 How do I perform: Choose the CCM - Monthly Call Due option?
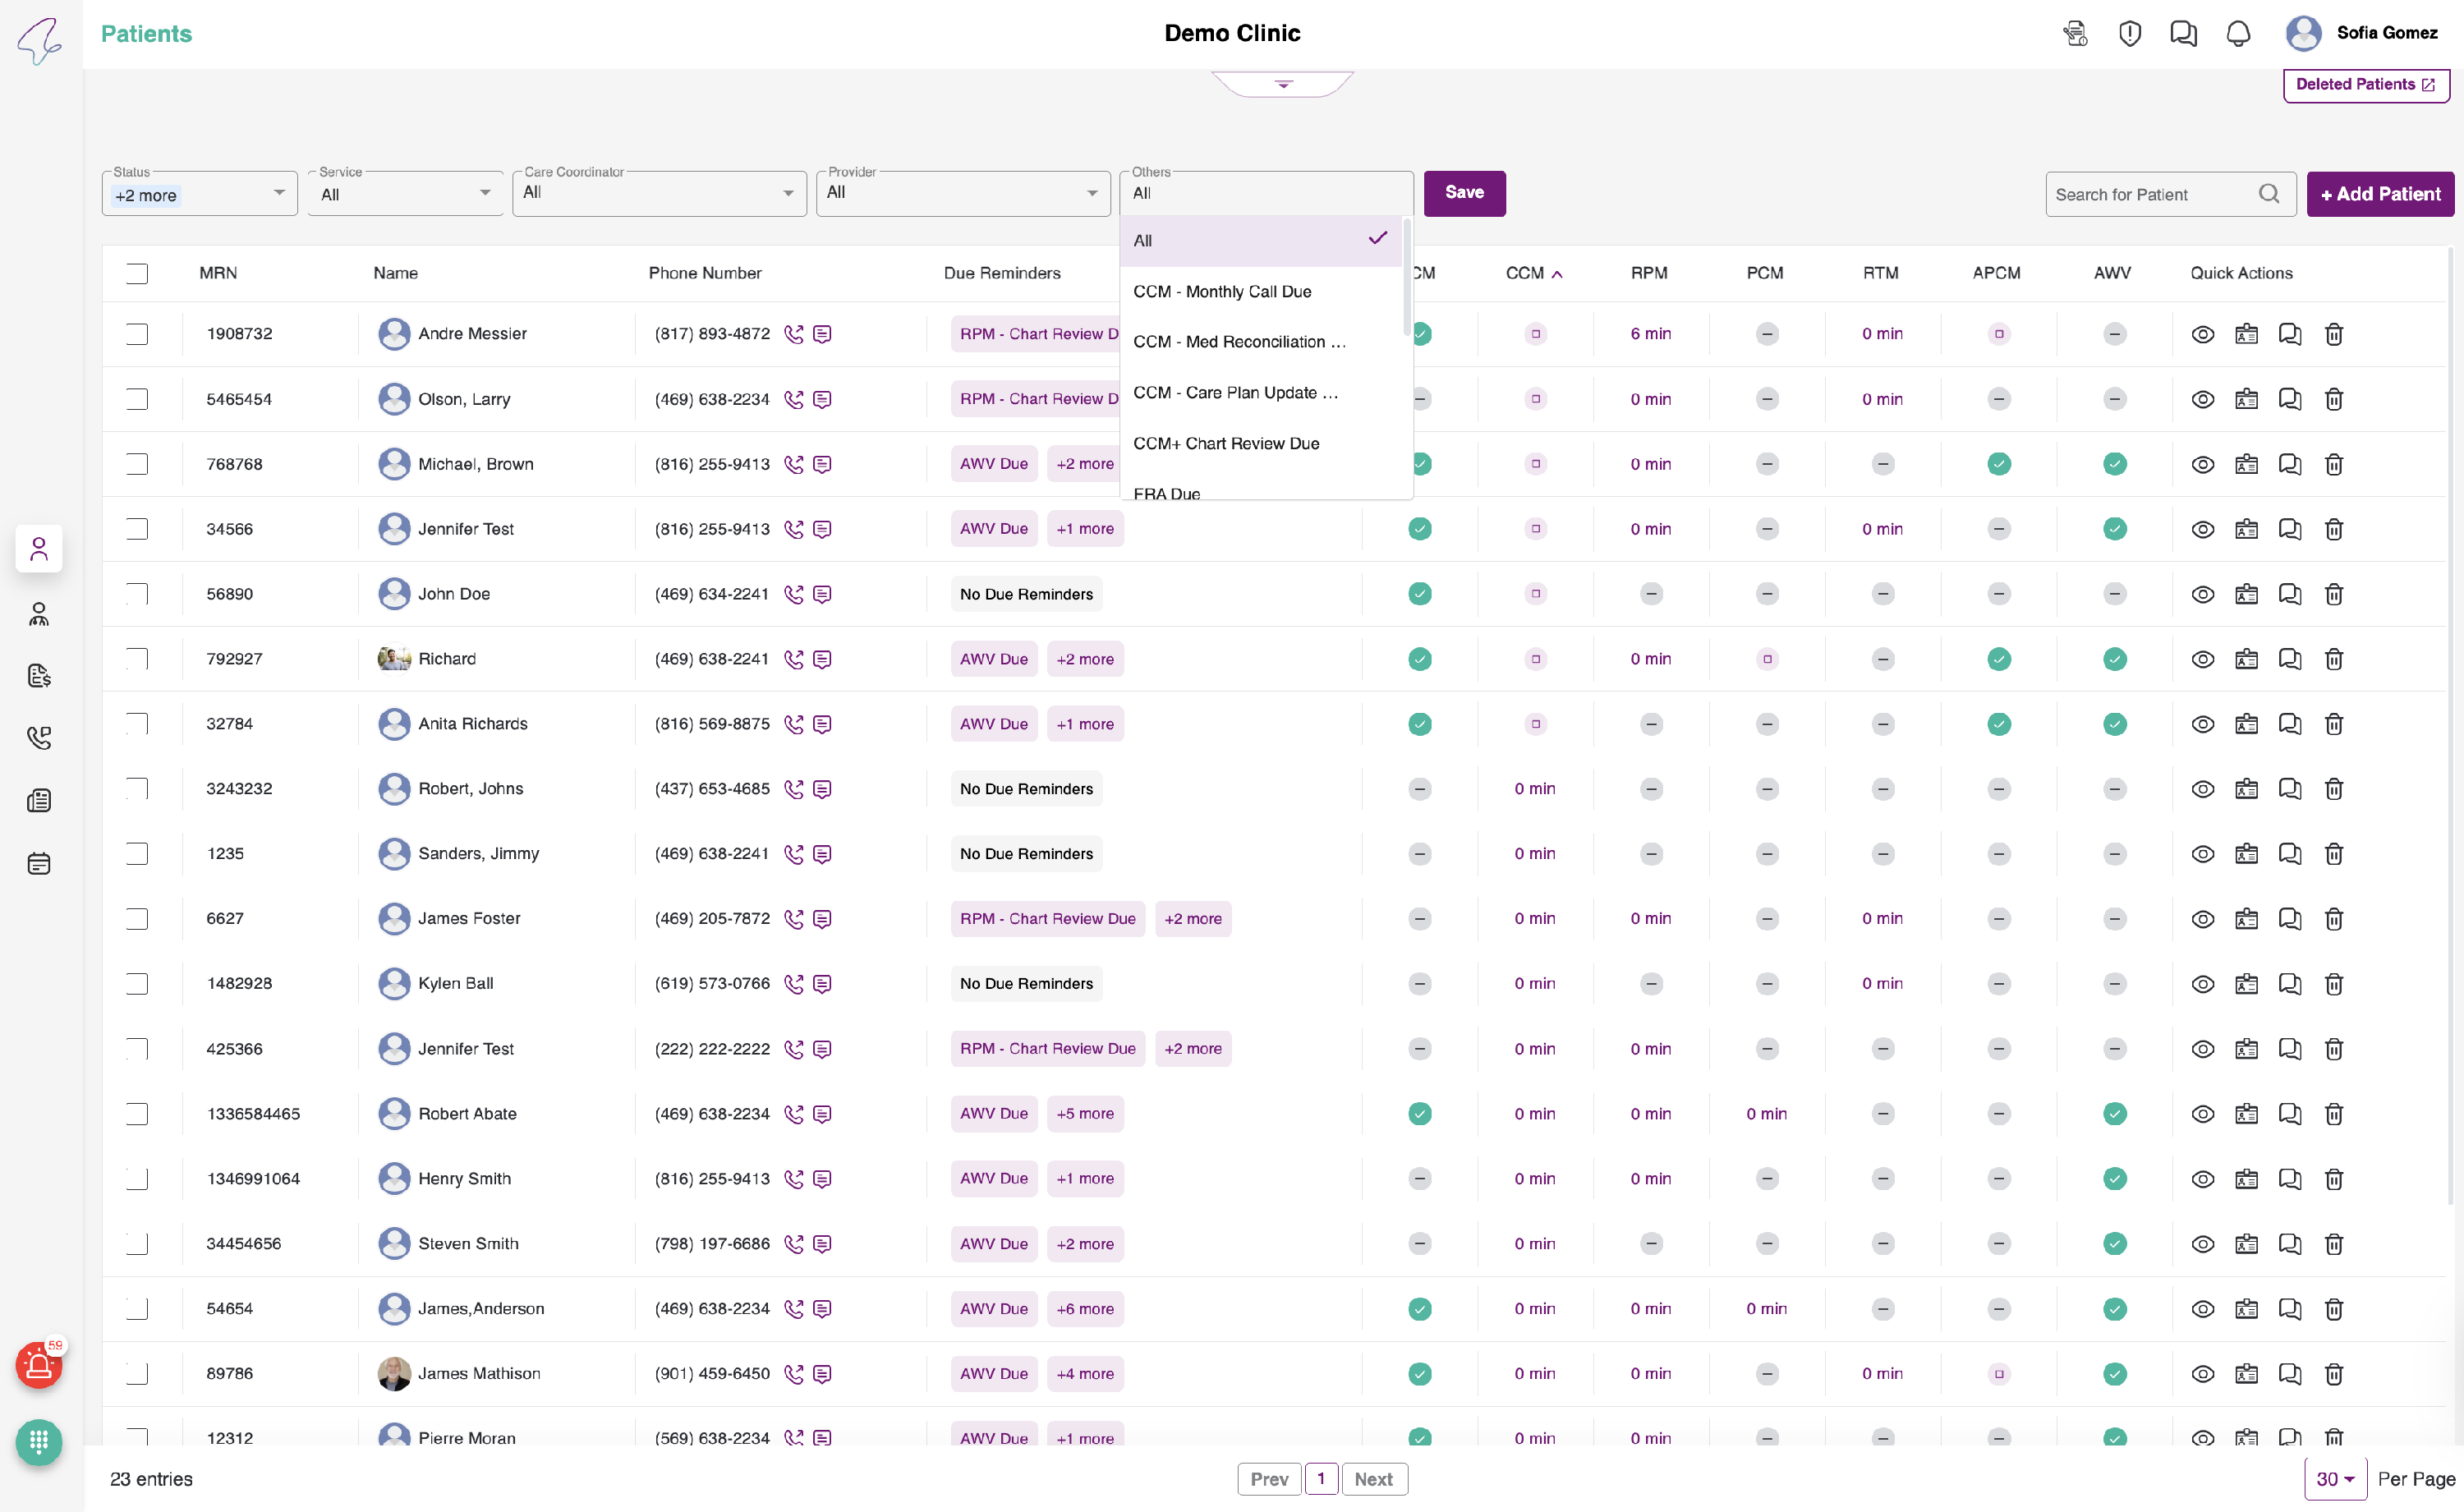click(x=1222, y=292)
